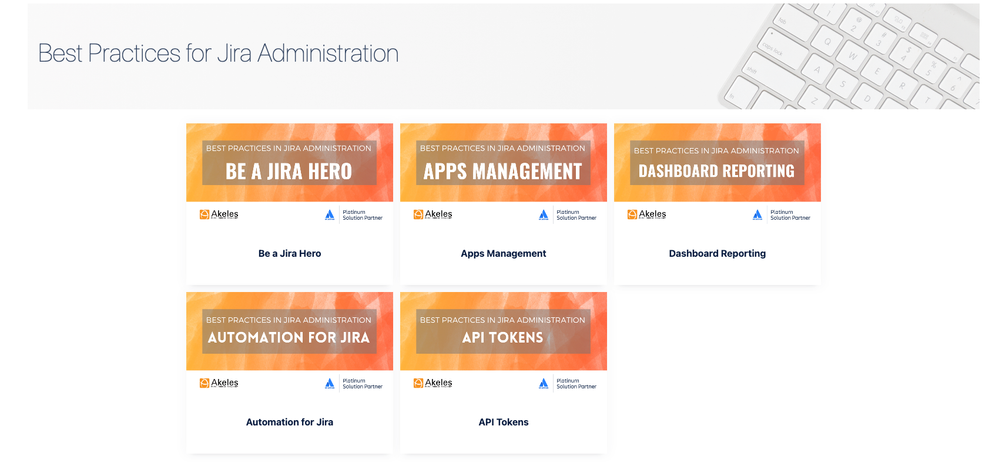
Task: Click Akeles logo on Be a Jira Hero card
Action: [219, 215]
